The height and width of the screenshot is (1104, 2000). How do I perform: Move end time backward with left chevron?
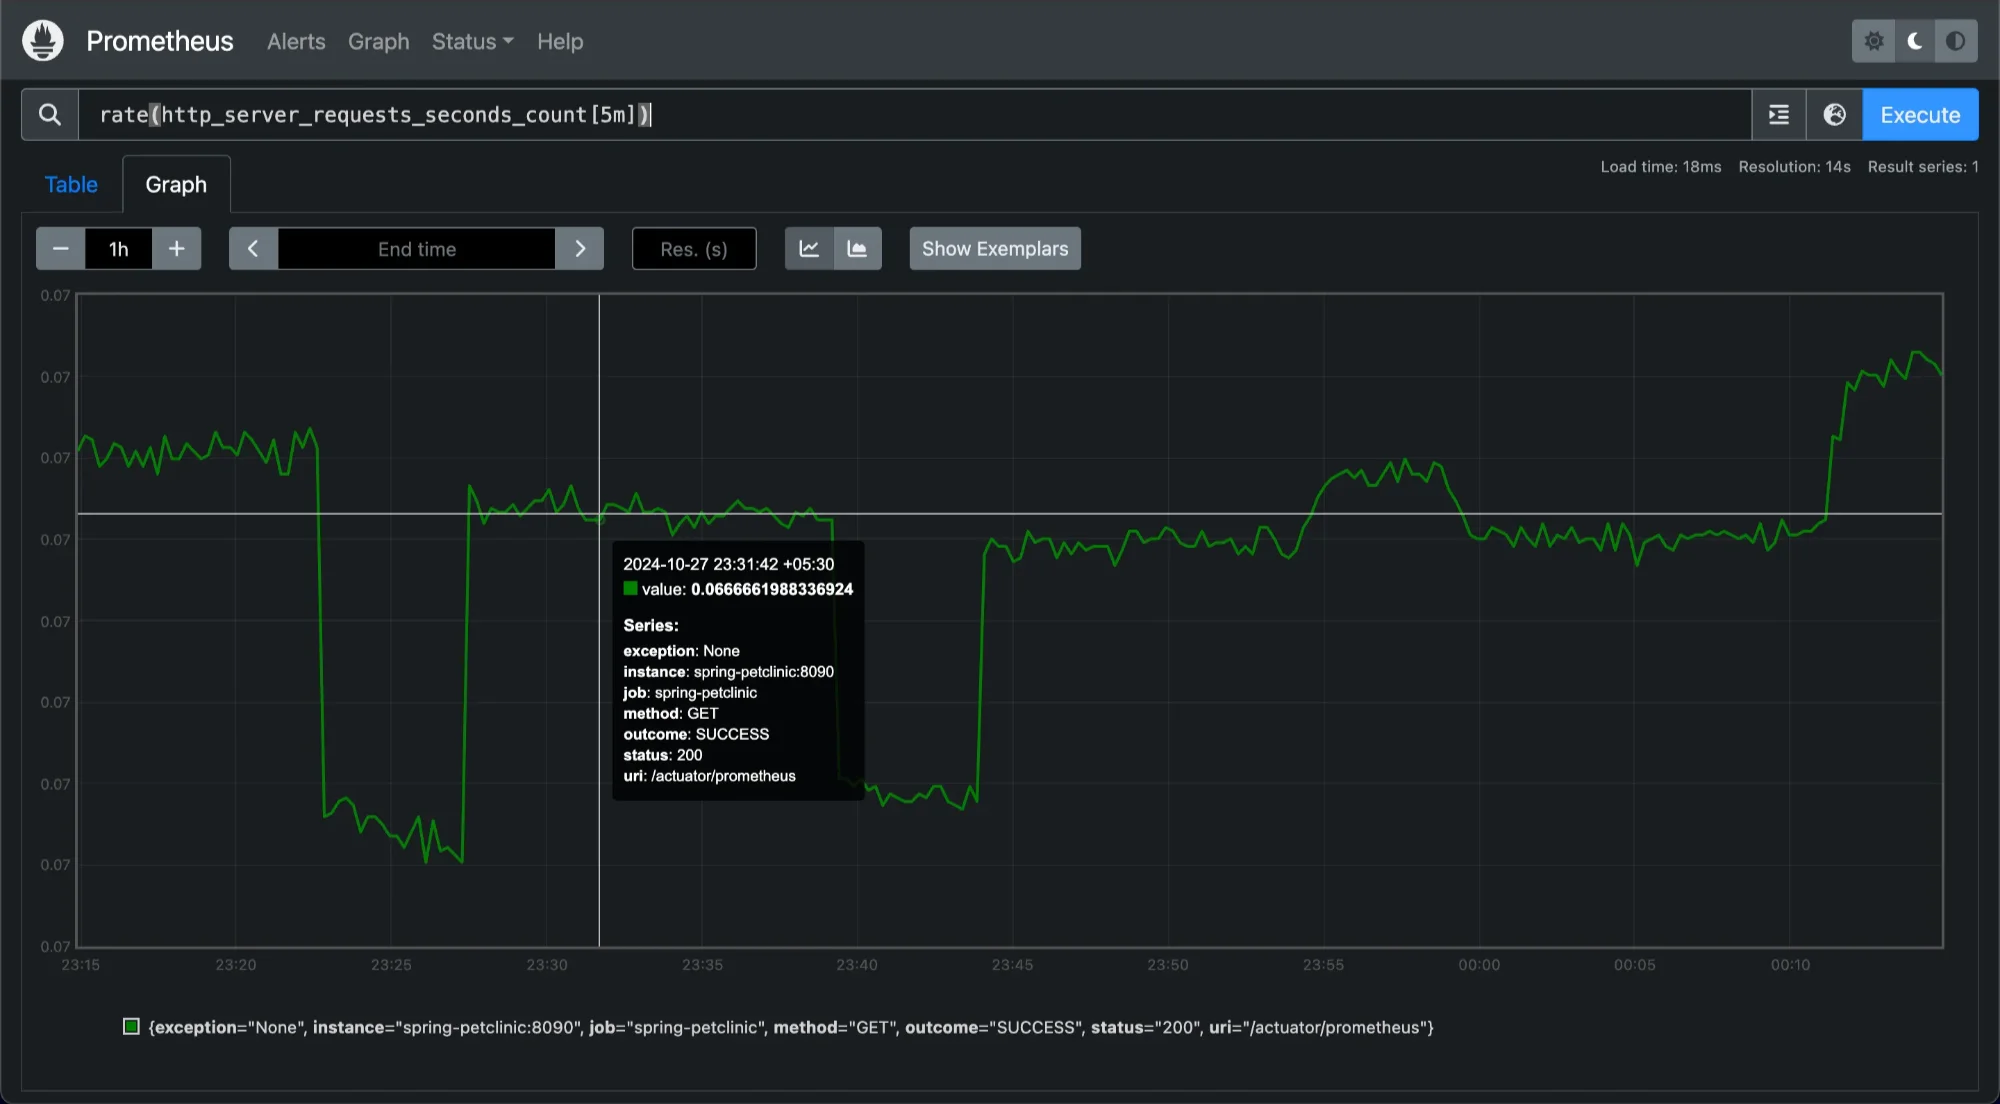253,249
